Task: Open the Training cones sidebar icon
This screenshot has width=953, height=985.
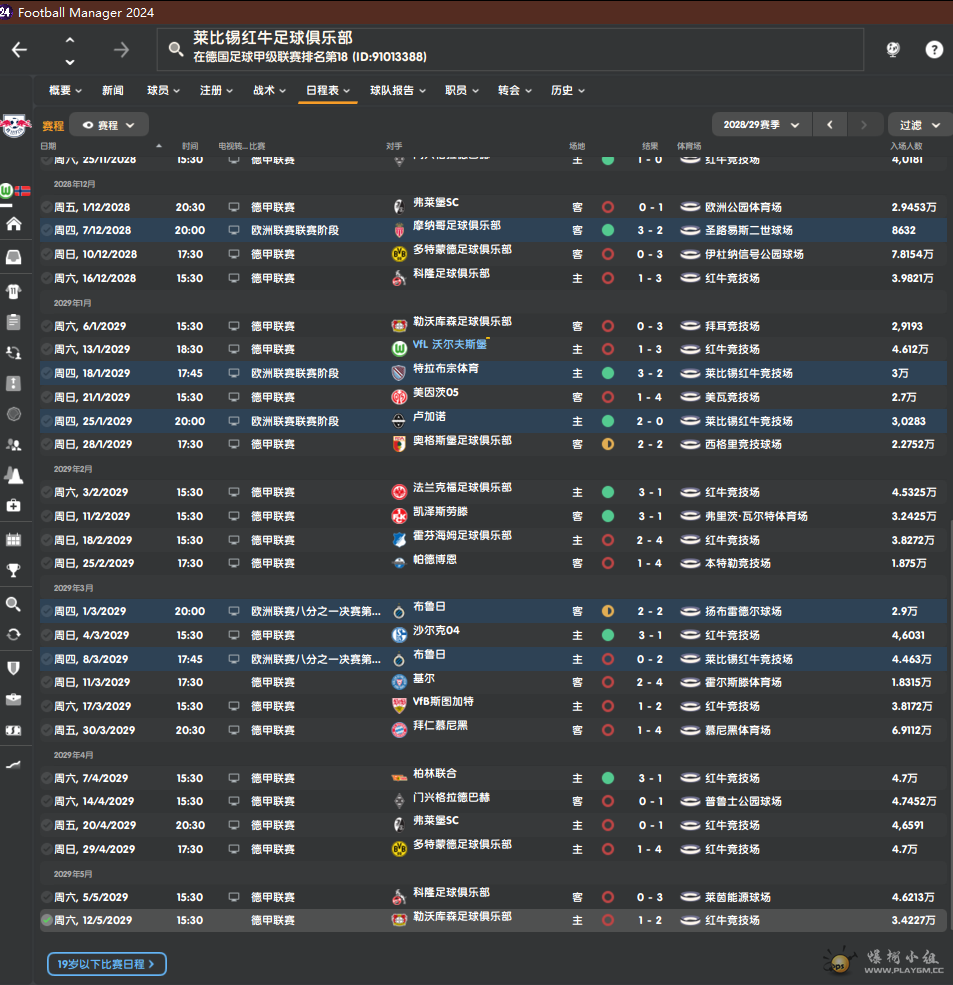Action: pos(14,476)
